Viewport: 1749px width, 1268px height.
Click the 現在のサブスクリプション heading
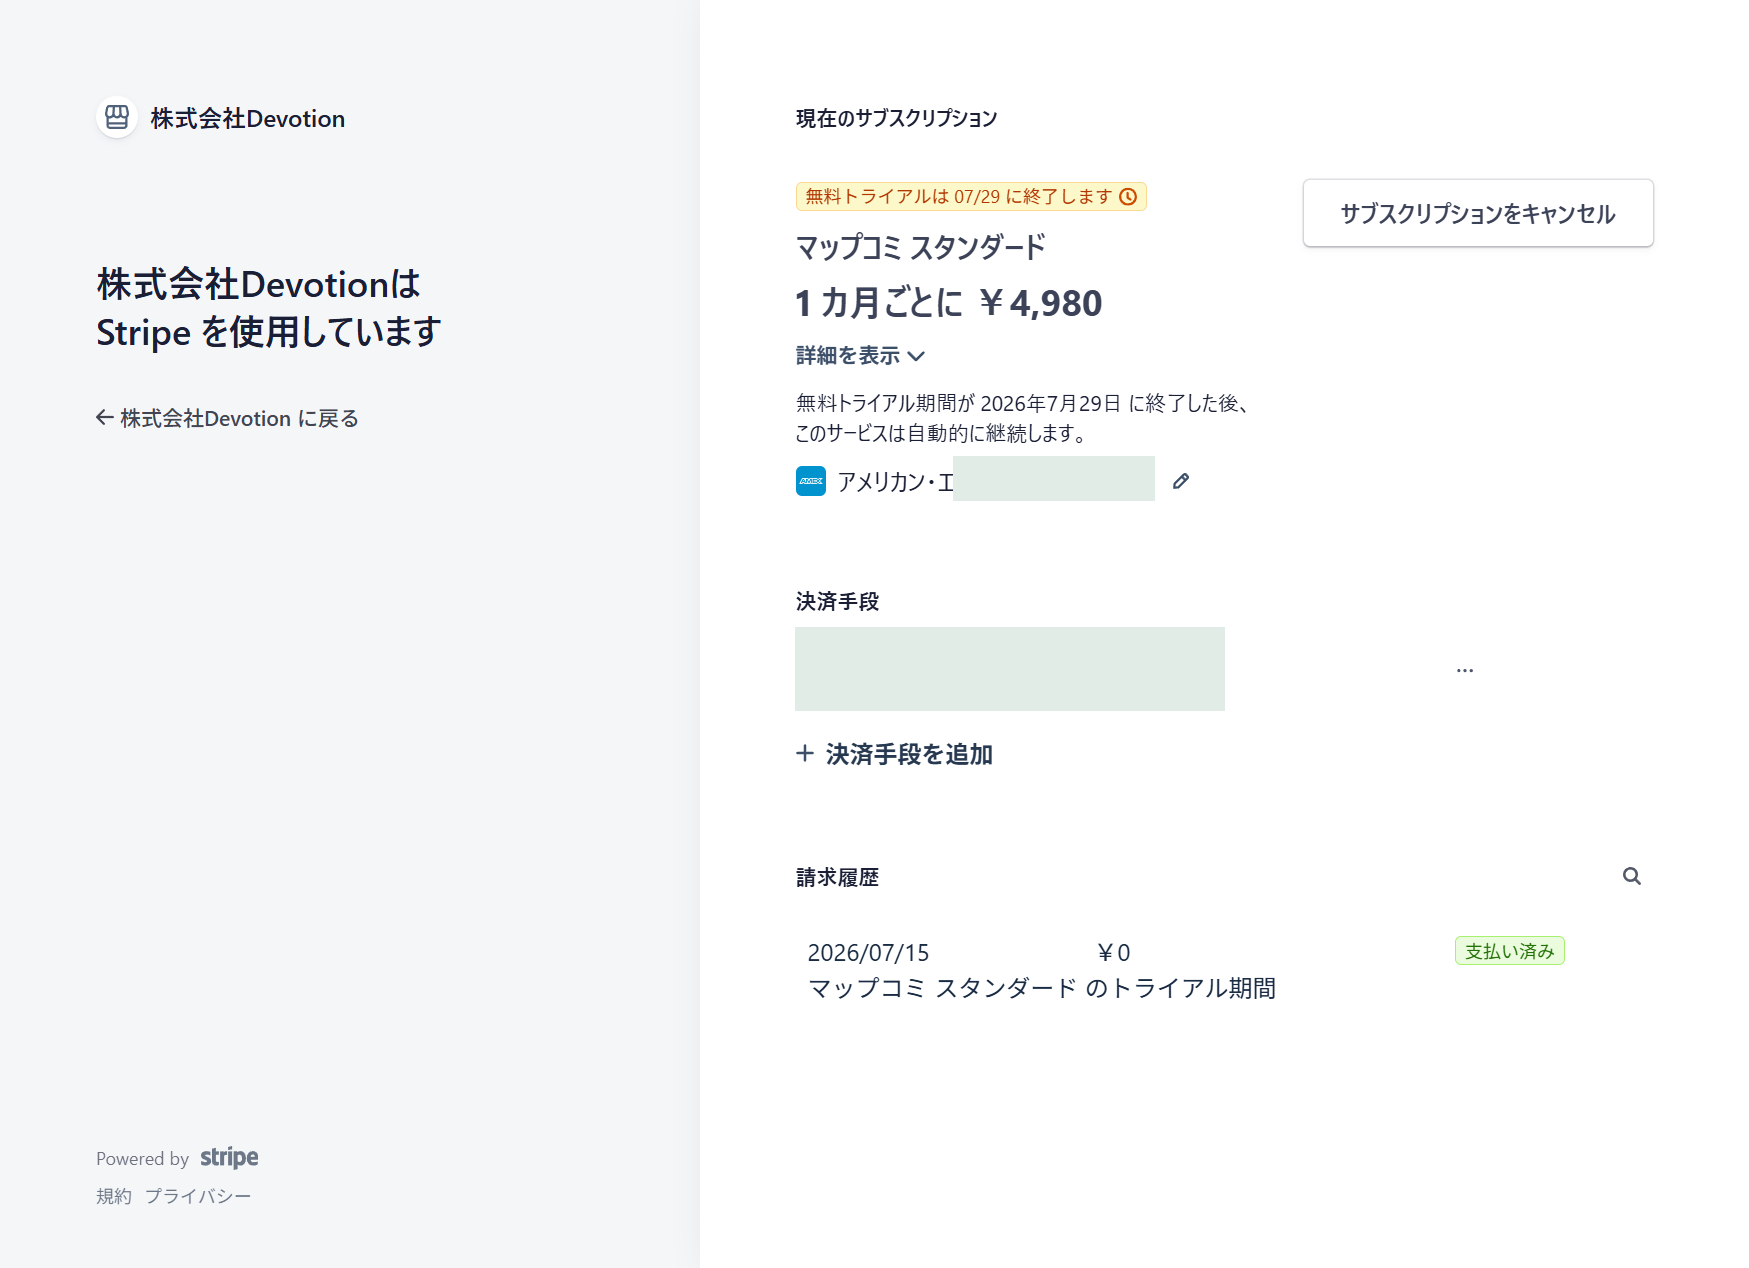tap(897, 118)
